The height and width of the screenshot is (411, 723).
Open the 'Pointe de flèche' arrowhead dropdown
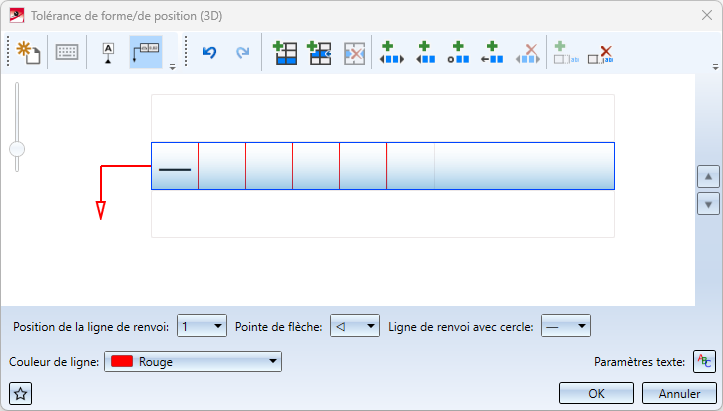click(x=355, y=326)
